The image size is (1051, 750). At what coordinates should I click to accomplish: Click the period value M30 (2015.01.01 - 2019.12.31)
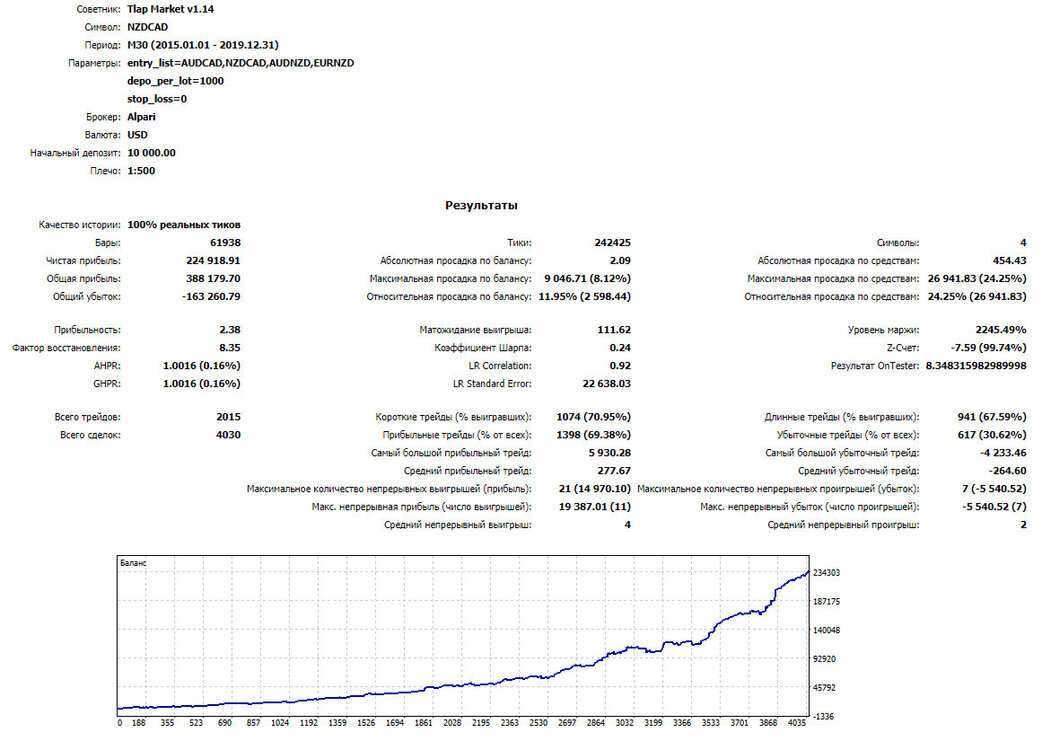[x=202, y=45]
